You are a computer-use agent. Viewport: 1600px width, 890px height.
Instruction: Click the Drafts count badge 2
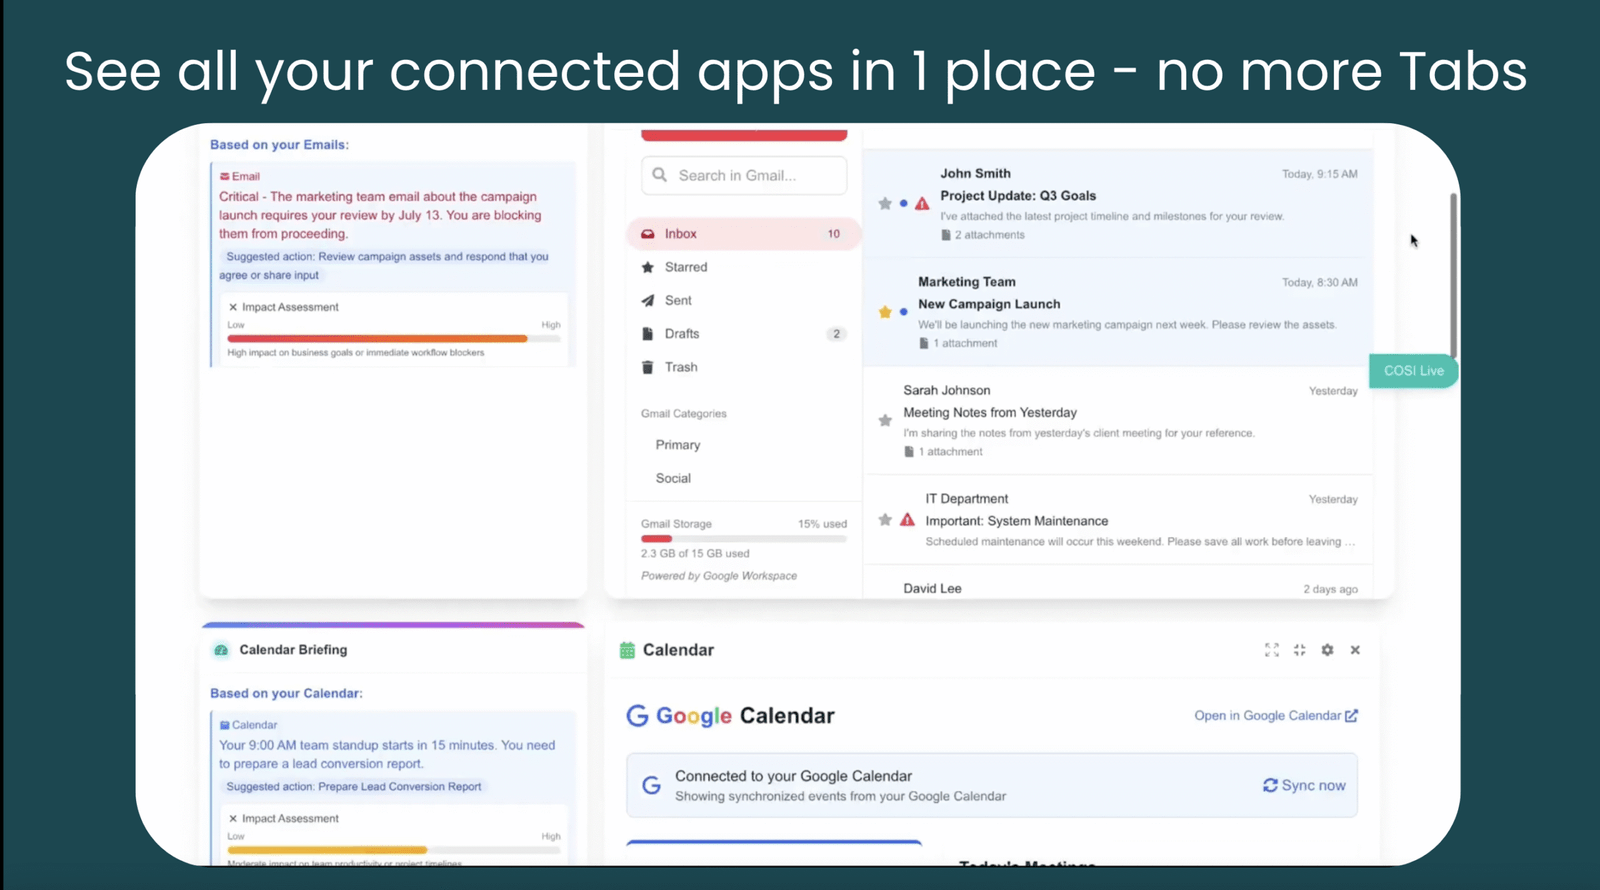(x=837, y=334)
